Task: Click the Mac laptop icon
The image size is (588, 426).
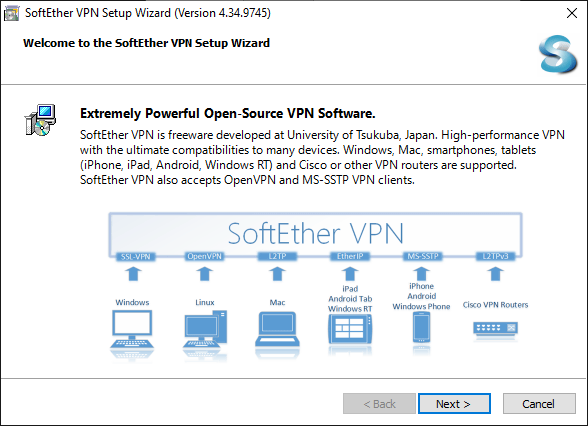Action: tap(278, 329)
